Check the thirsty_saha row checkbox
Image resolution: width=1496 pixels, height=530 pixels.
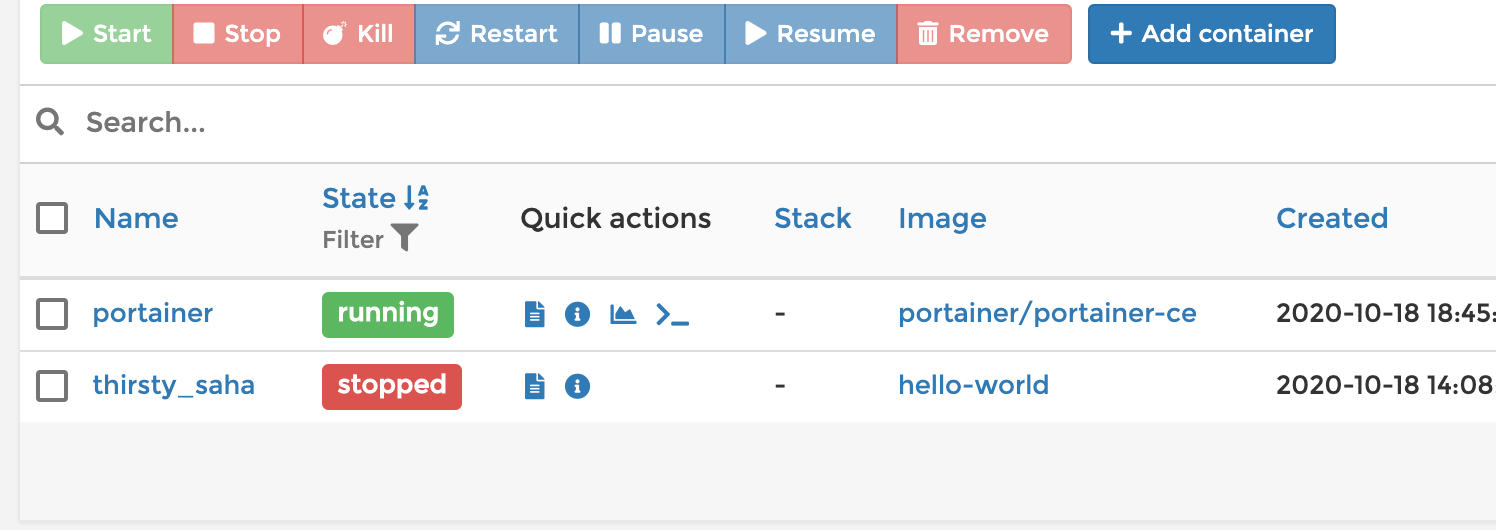coord(52,386)
